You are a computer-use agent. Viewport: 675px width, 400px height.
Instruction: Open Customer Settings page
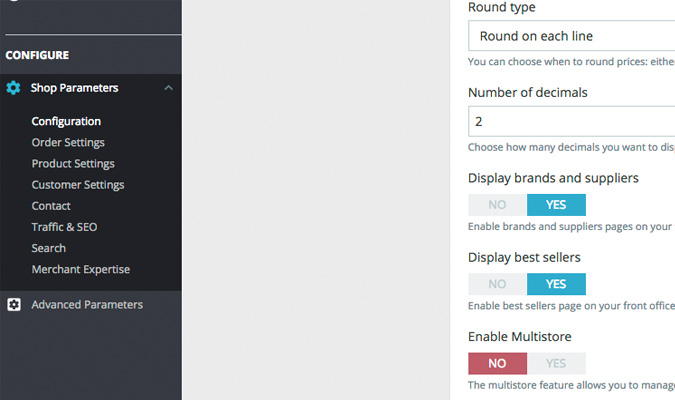tap(78, 185)
